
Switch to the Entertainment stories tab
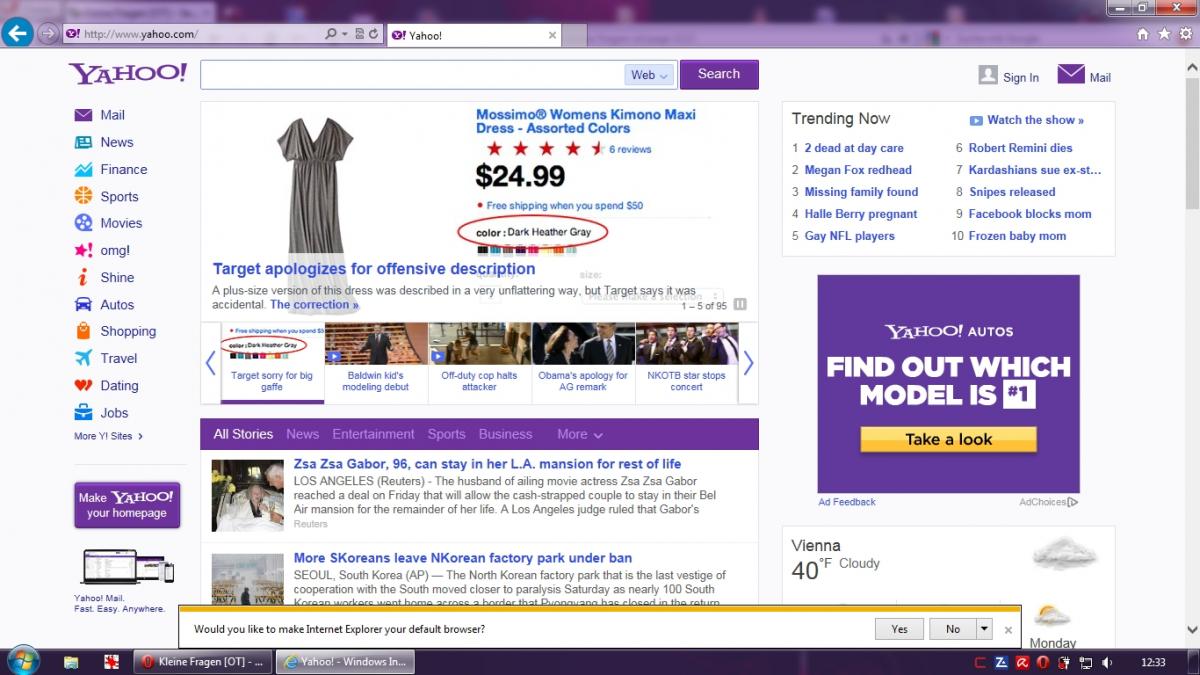(373, 434)
